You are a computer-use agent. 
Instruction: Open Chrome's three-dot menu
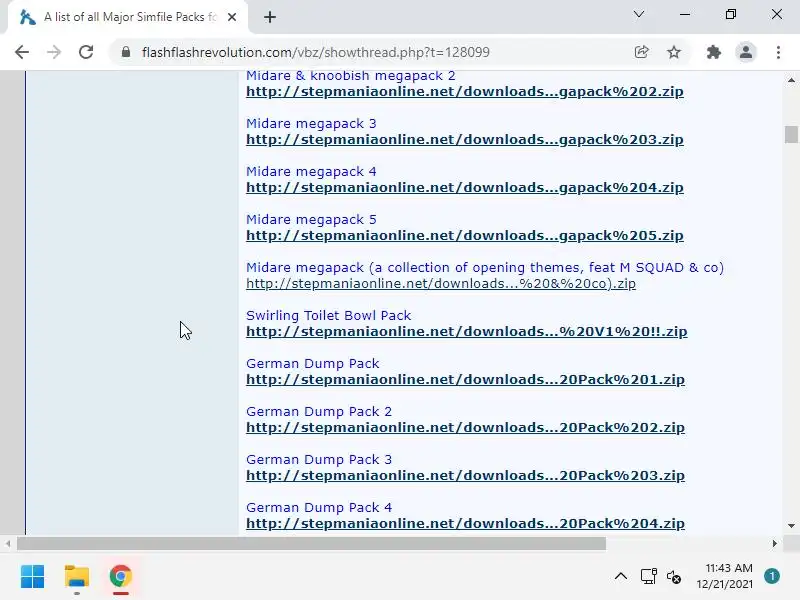point(778,52)
